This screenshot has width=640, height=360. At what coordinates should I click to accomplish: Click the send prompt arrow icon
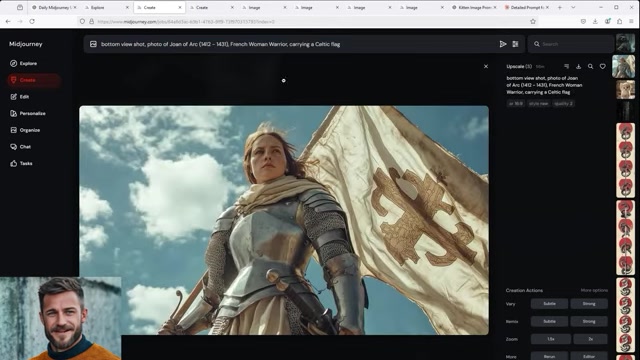(503, 44)
